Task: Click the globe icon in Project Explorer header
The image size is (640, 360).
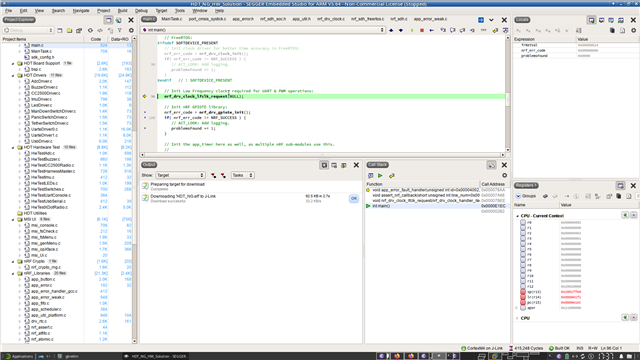Action: [x=118, y=20]
